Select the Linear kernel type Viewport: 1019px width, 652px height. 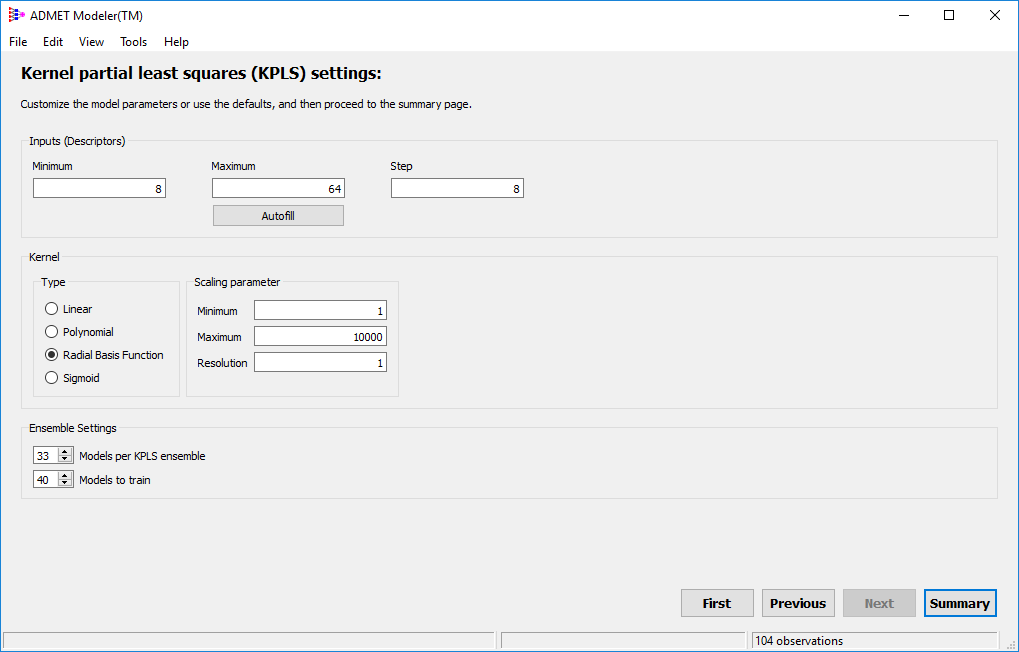(x=68, y=309)
